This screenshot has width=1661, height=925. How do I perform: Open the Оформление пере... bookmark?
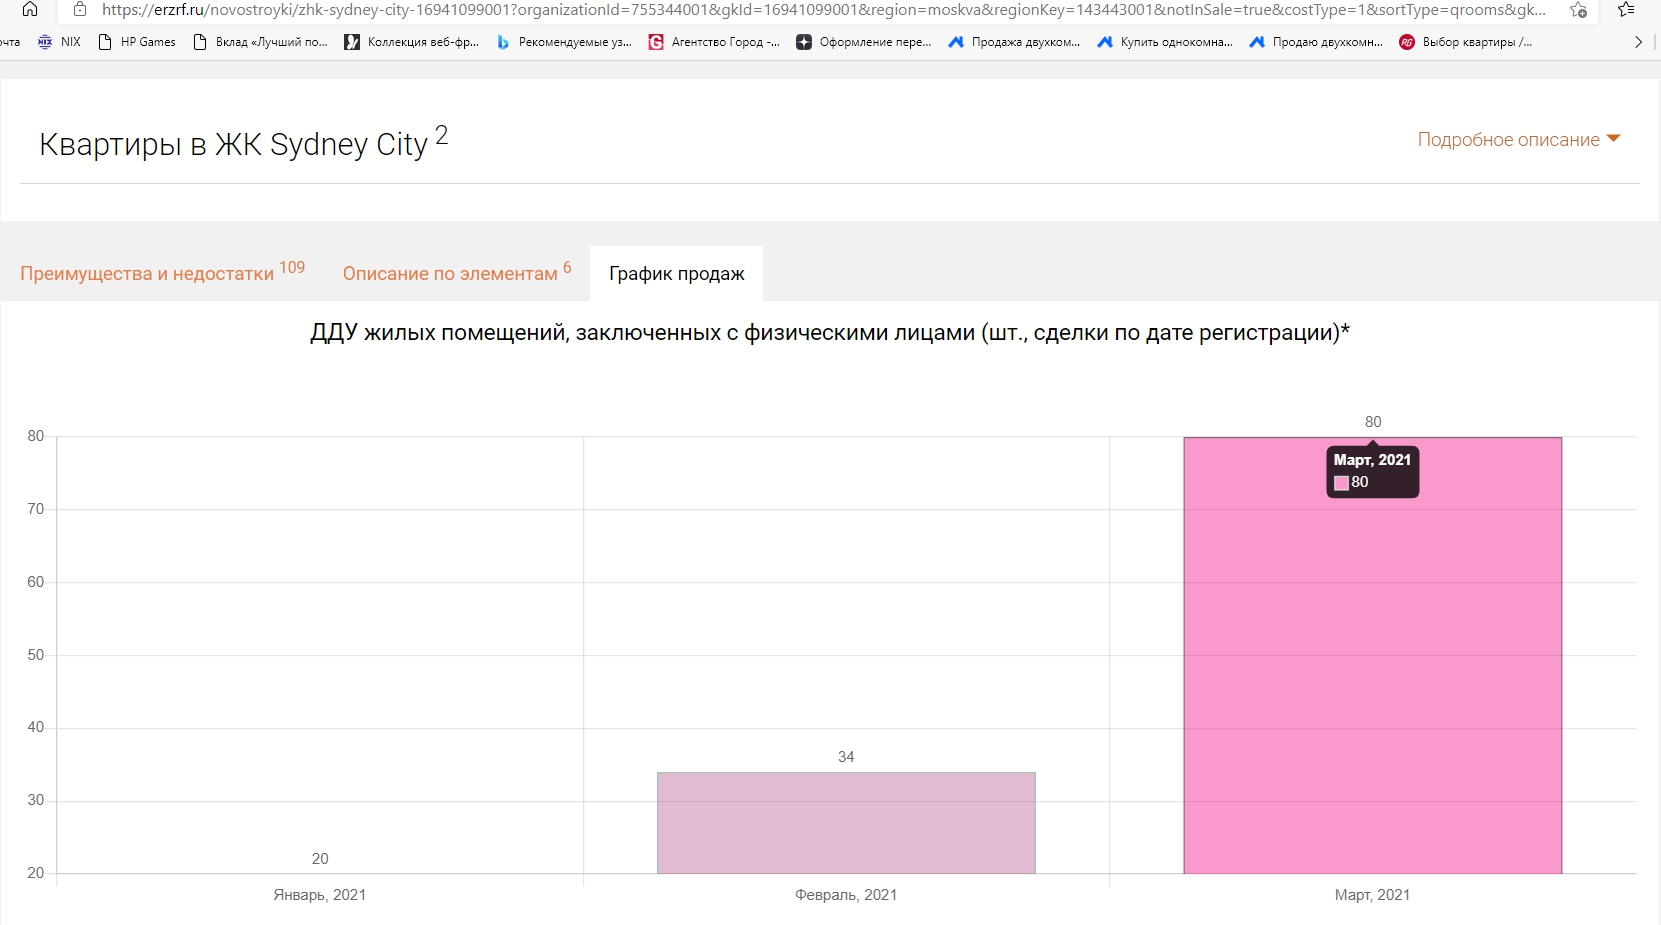(864, 42)
